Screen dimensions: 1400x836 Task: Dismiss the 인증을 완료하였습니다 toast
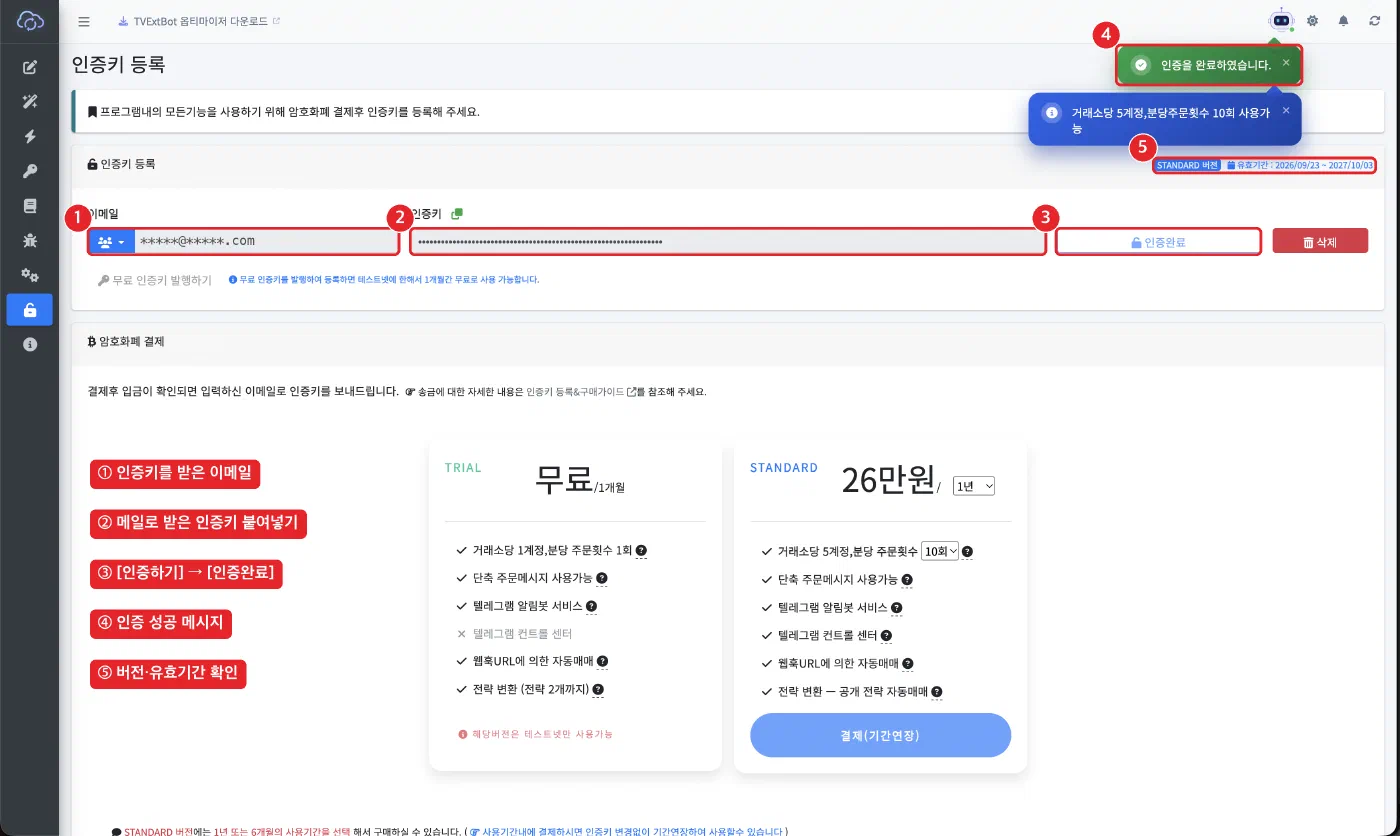click(1286, 62)
